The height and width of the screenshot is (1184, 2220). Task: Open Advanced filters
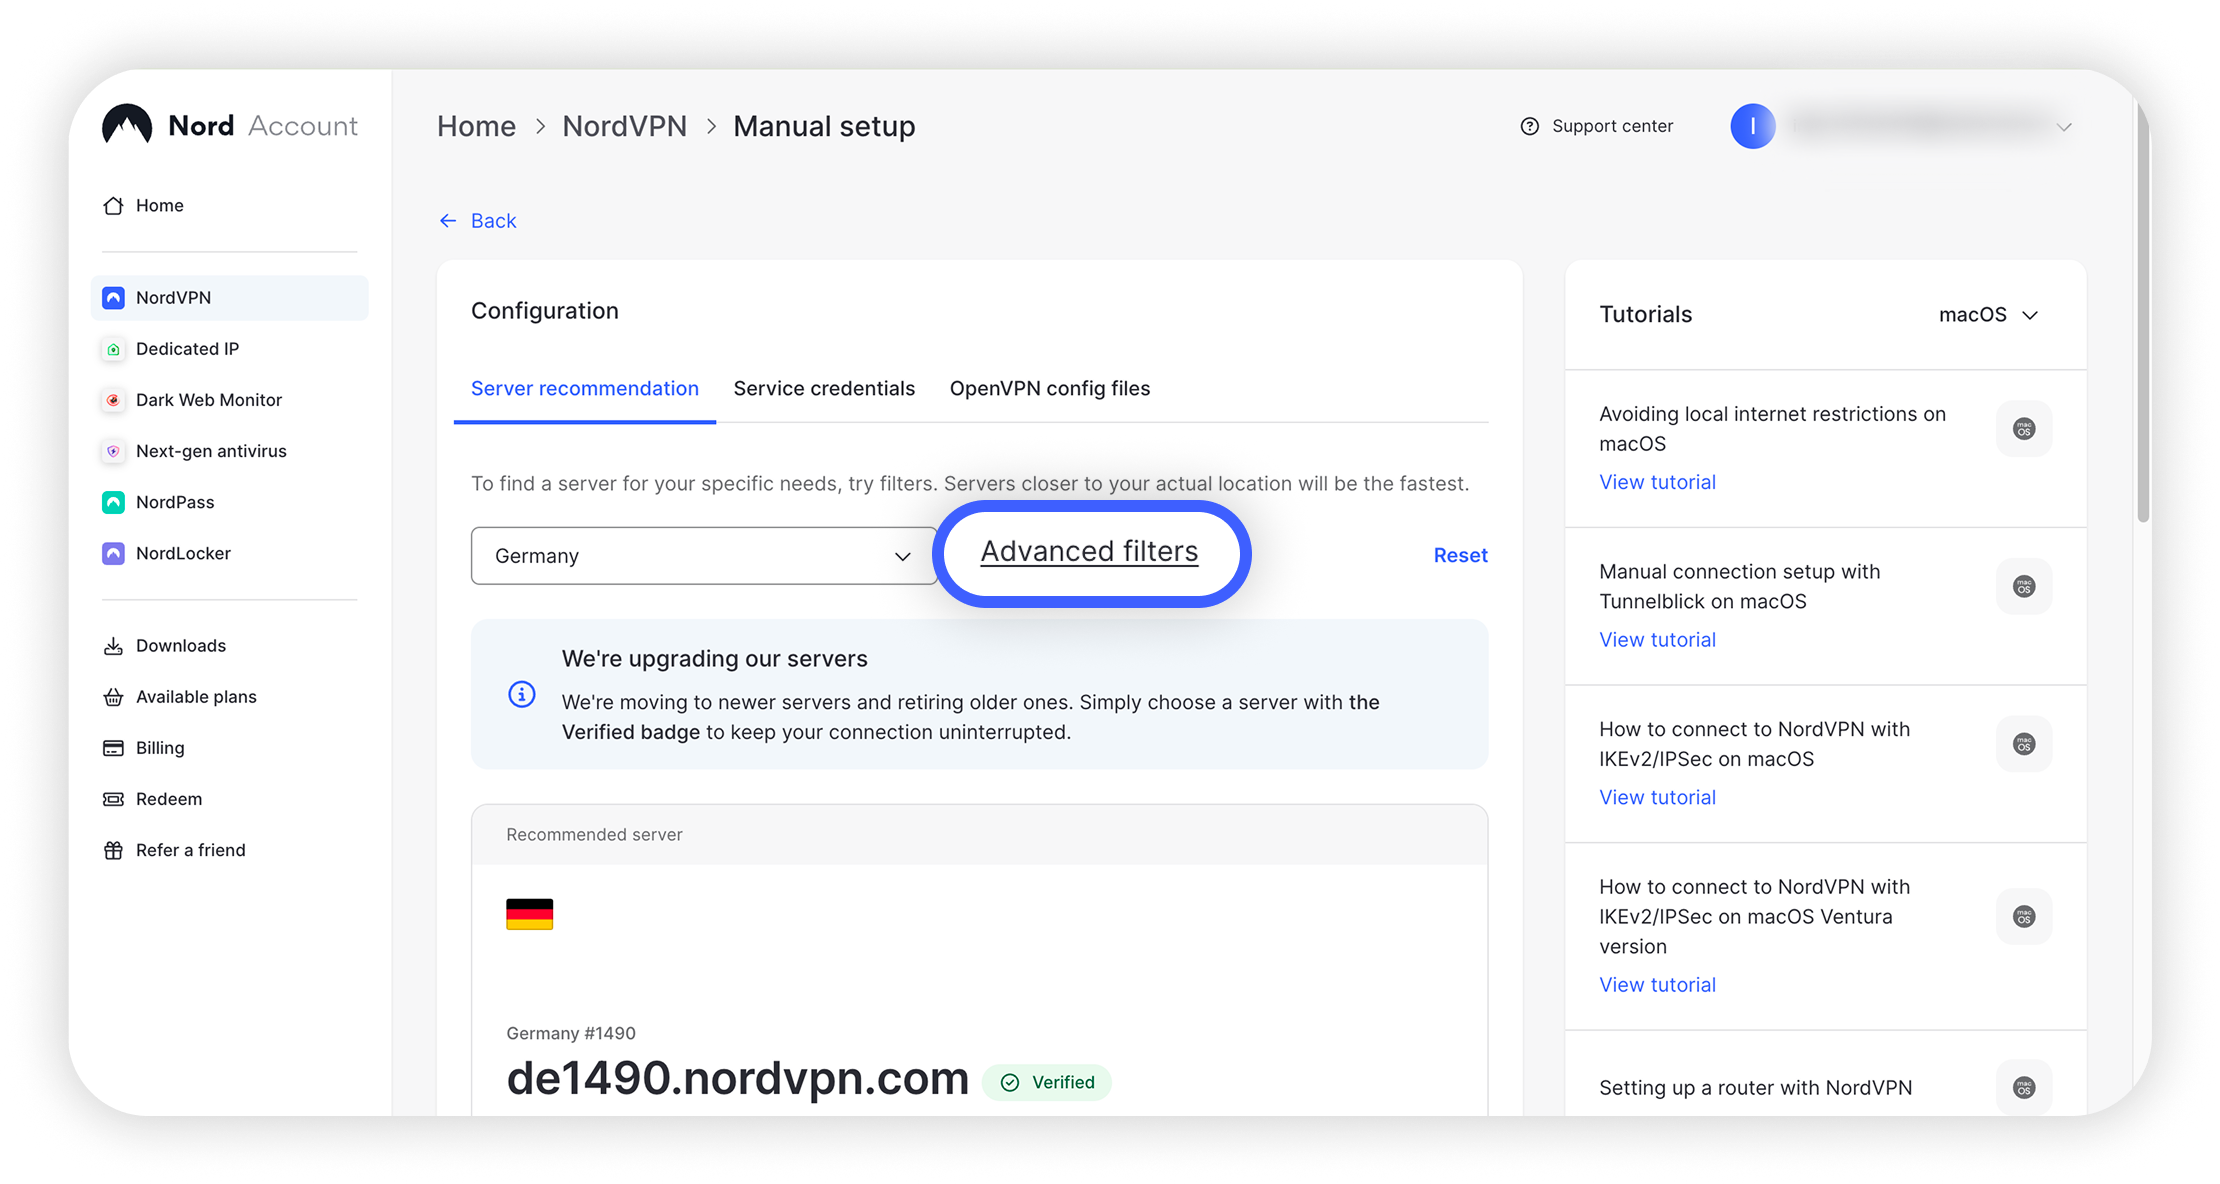[x=1089, y=552]
